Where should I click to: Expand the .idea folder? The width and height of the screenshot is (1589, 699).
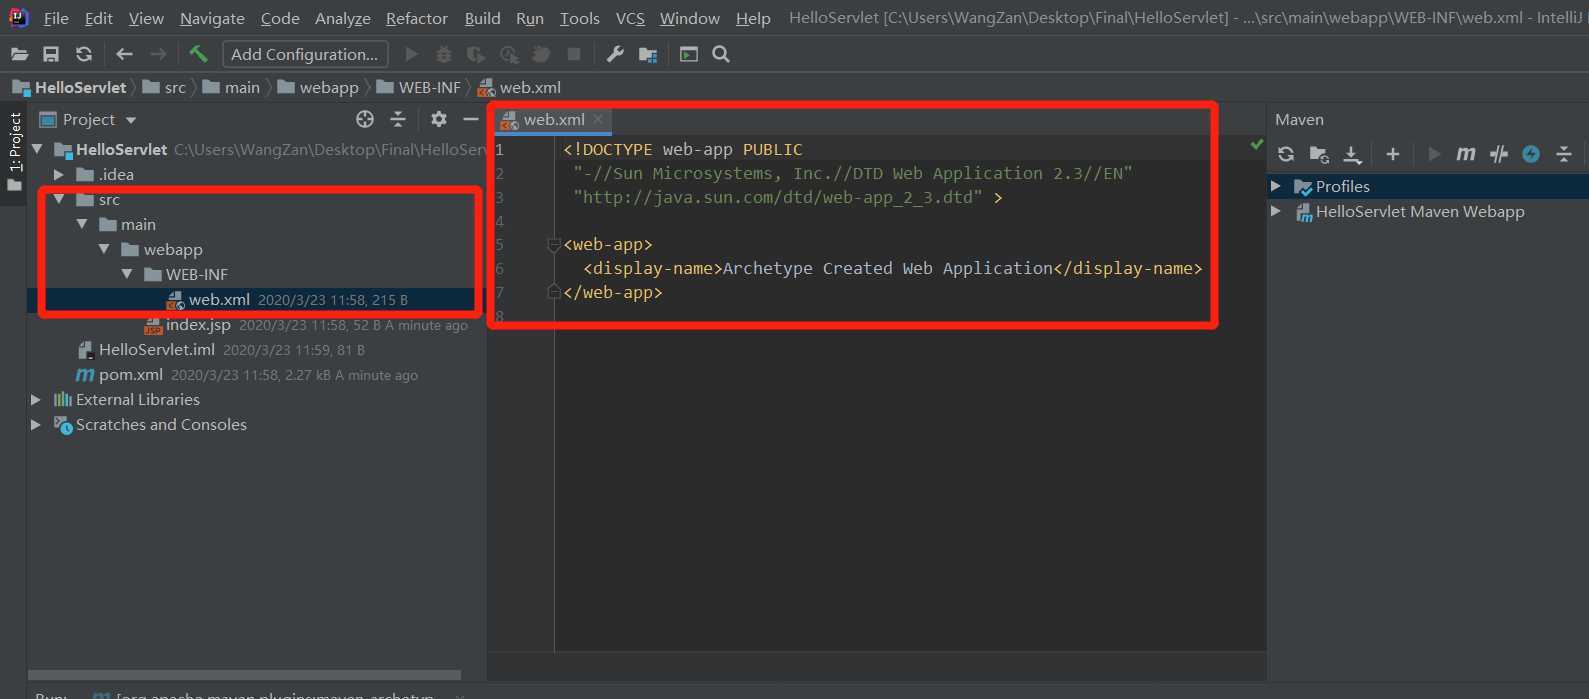(x=59, y=174)
